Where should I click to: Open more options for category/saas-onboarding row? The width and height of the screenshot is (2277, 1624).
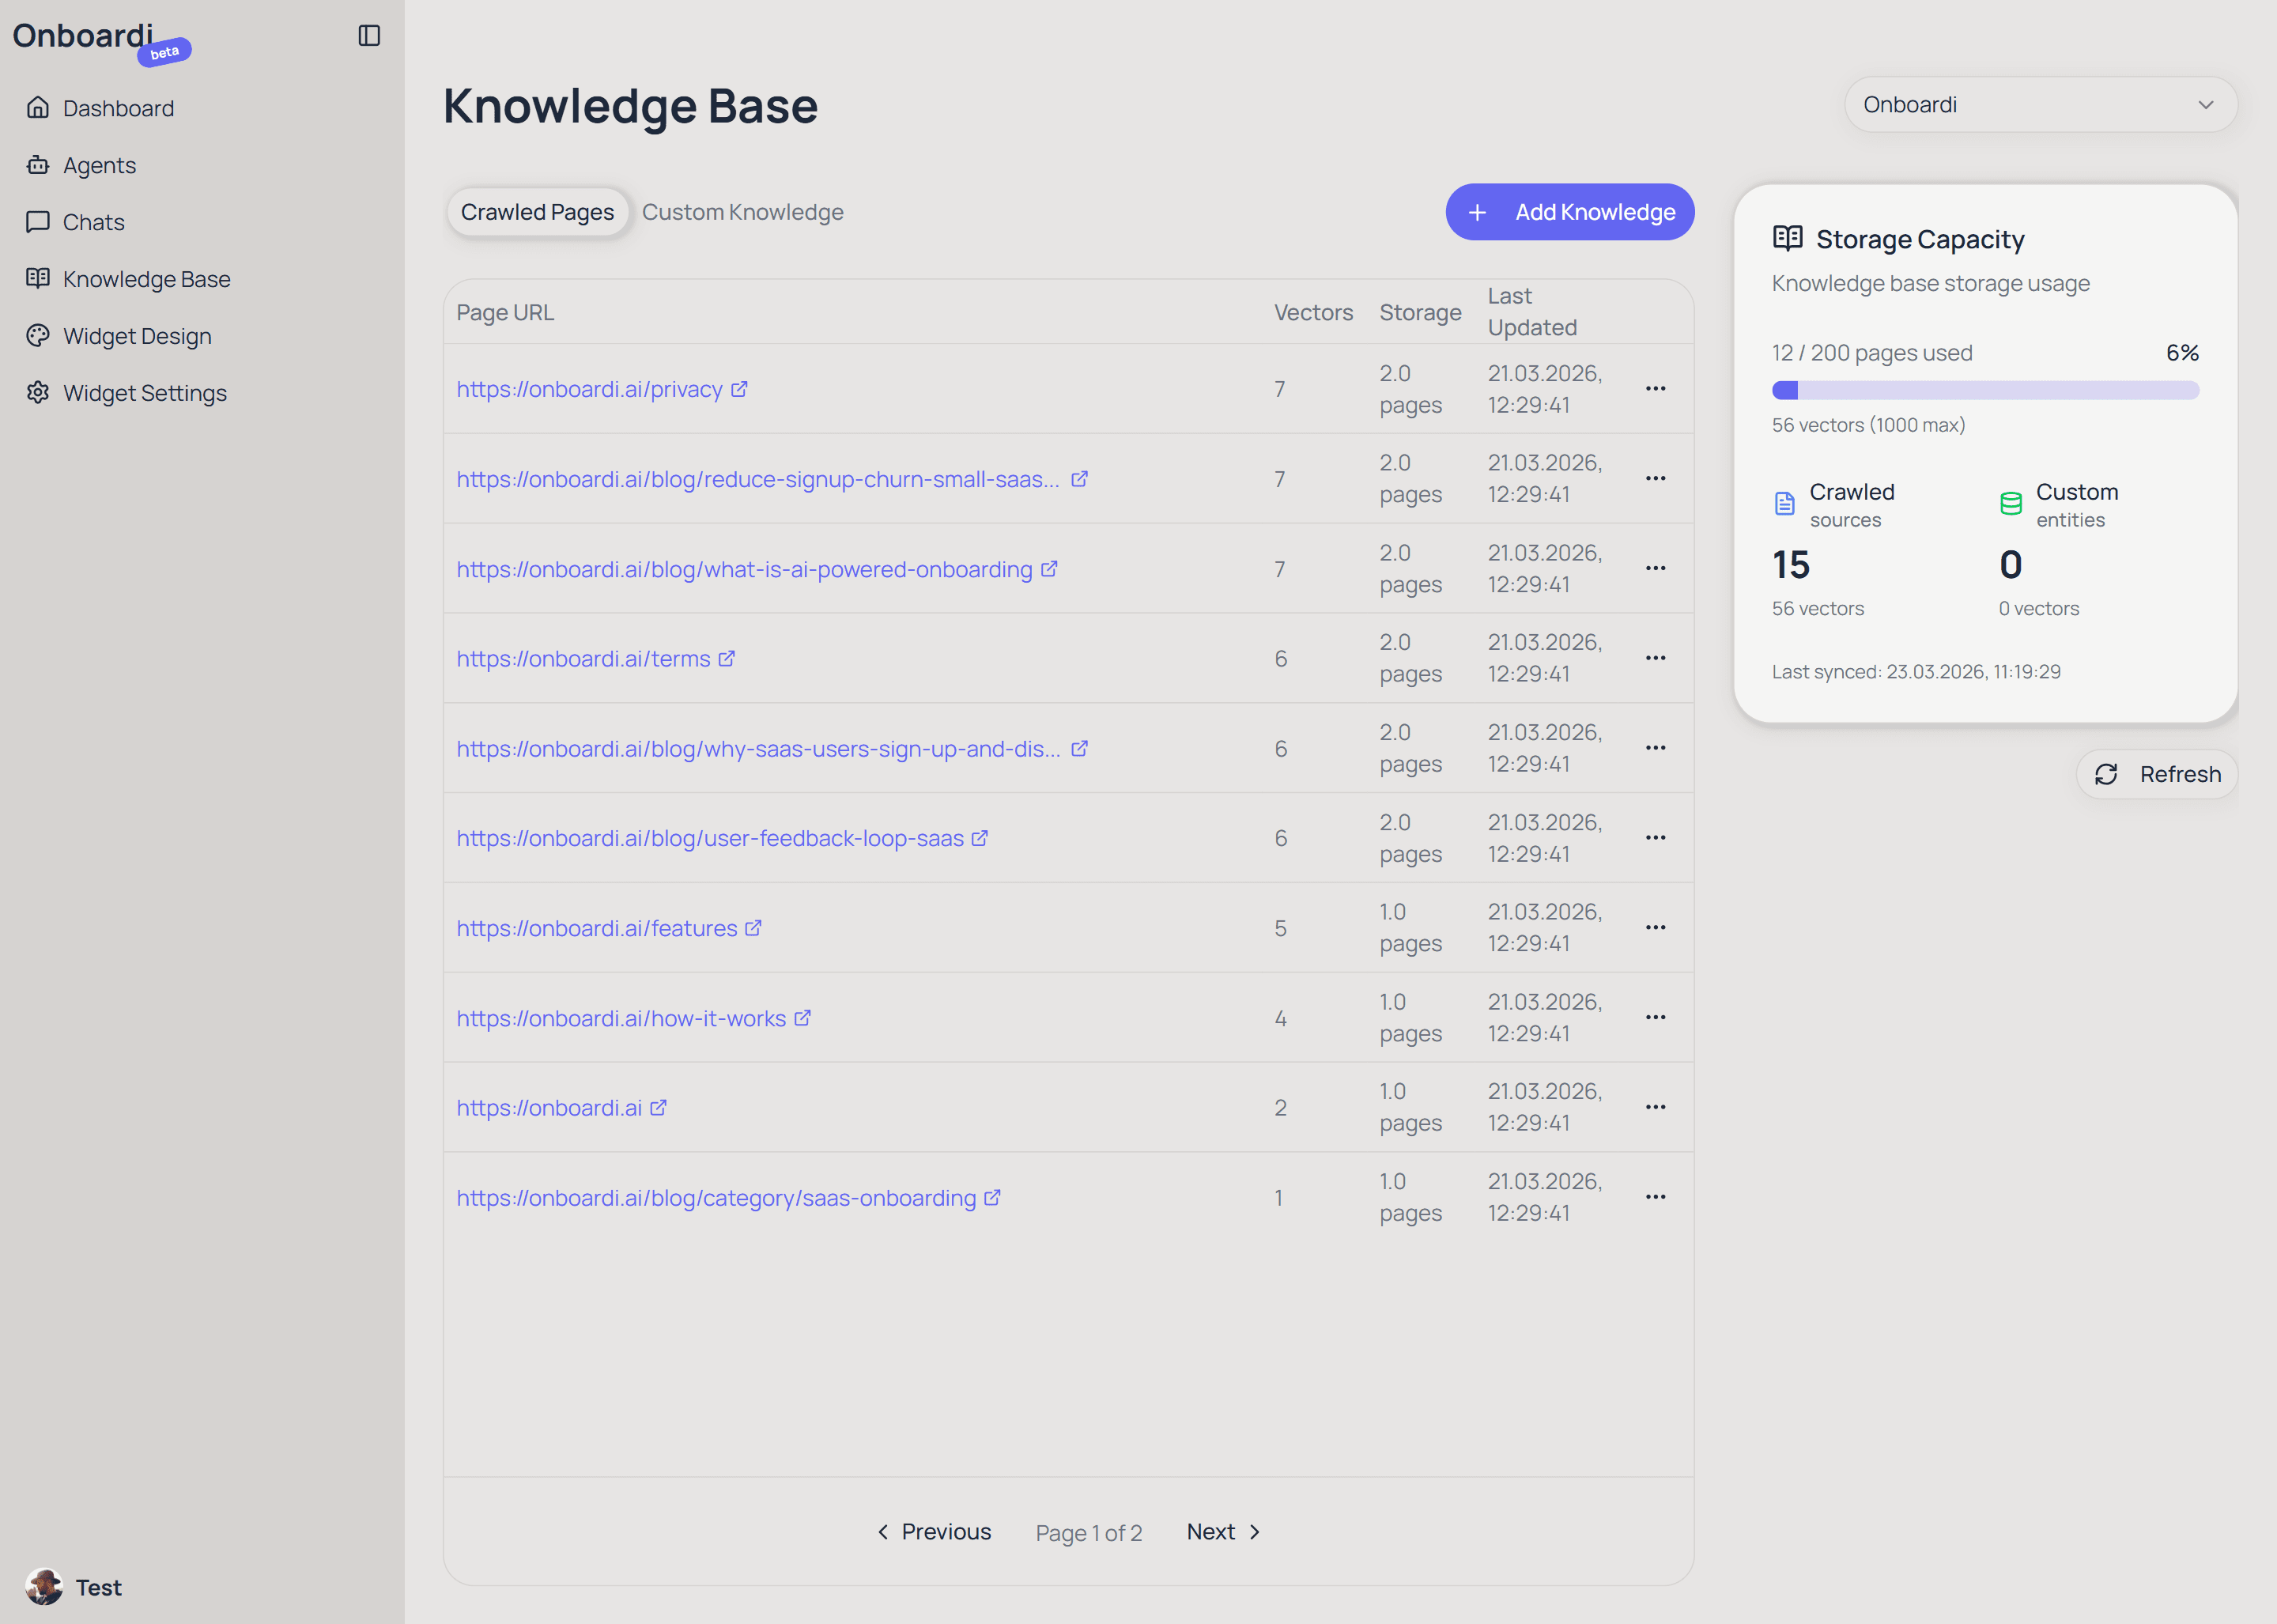[x=1656, y=1198]
